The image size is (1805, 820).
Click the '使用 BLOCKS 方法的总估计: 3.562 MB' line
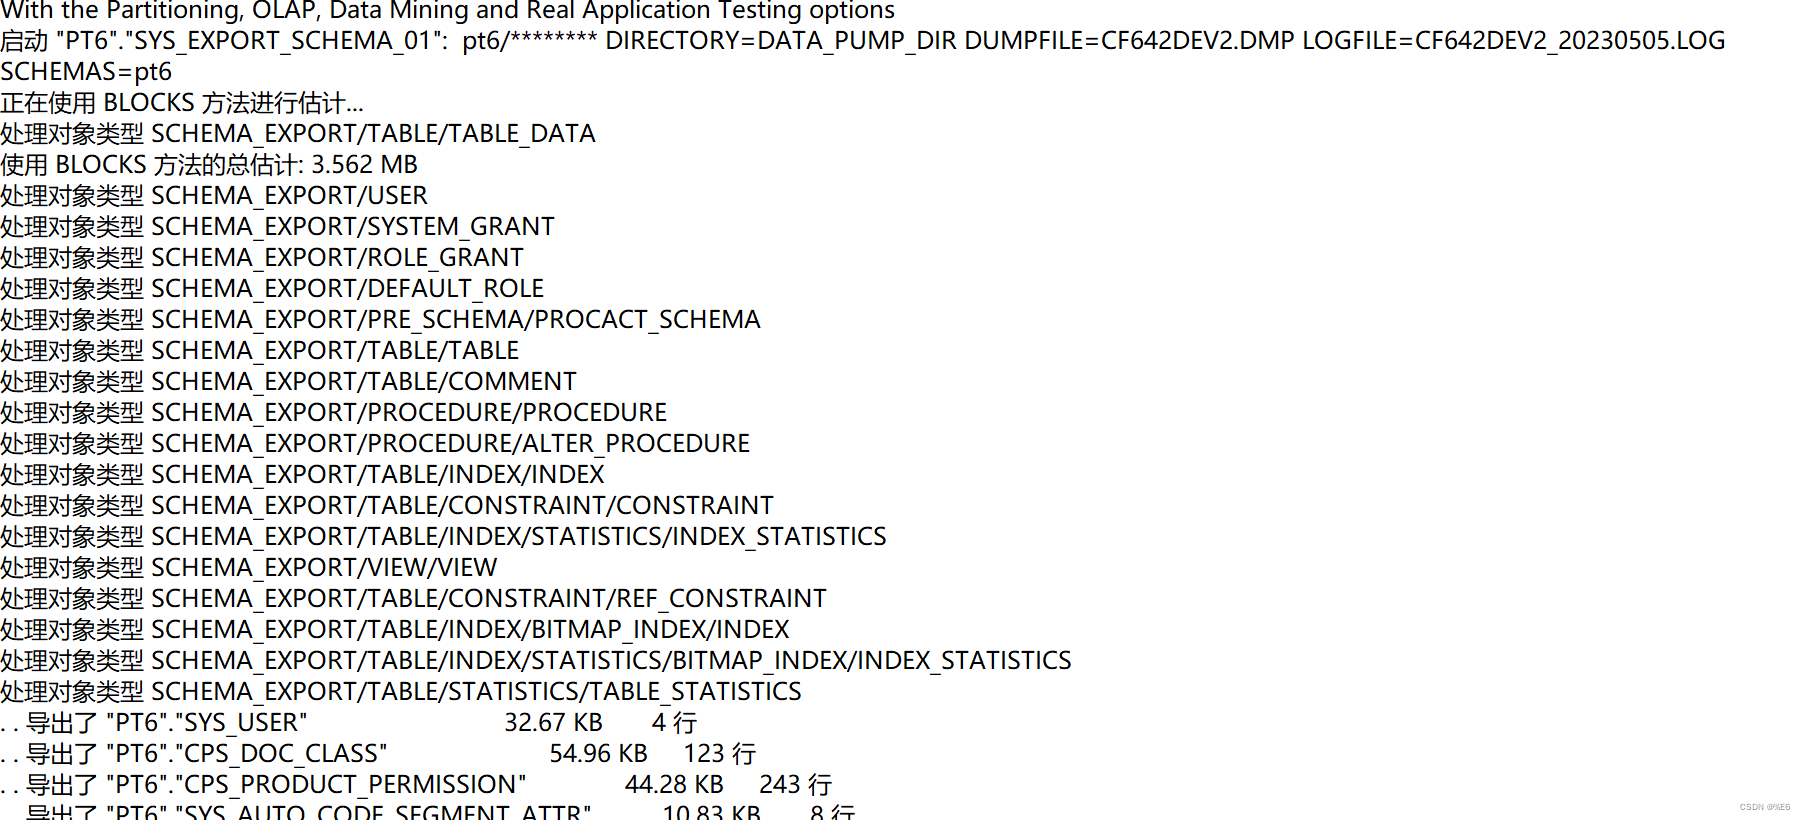(209, 165)
